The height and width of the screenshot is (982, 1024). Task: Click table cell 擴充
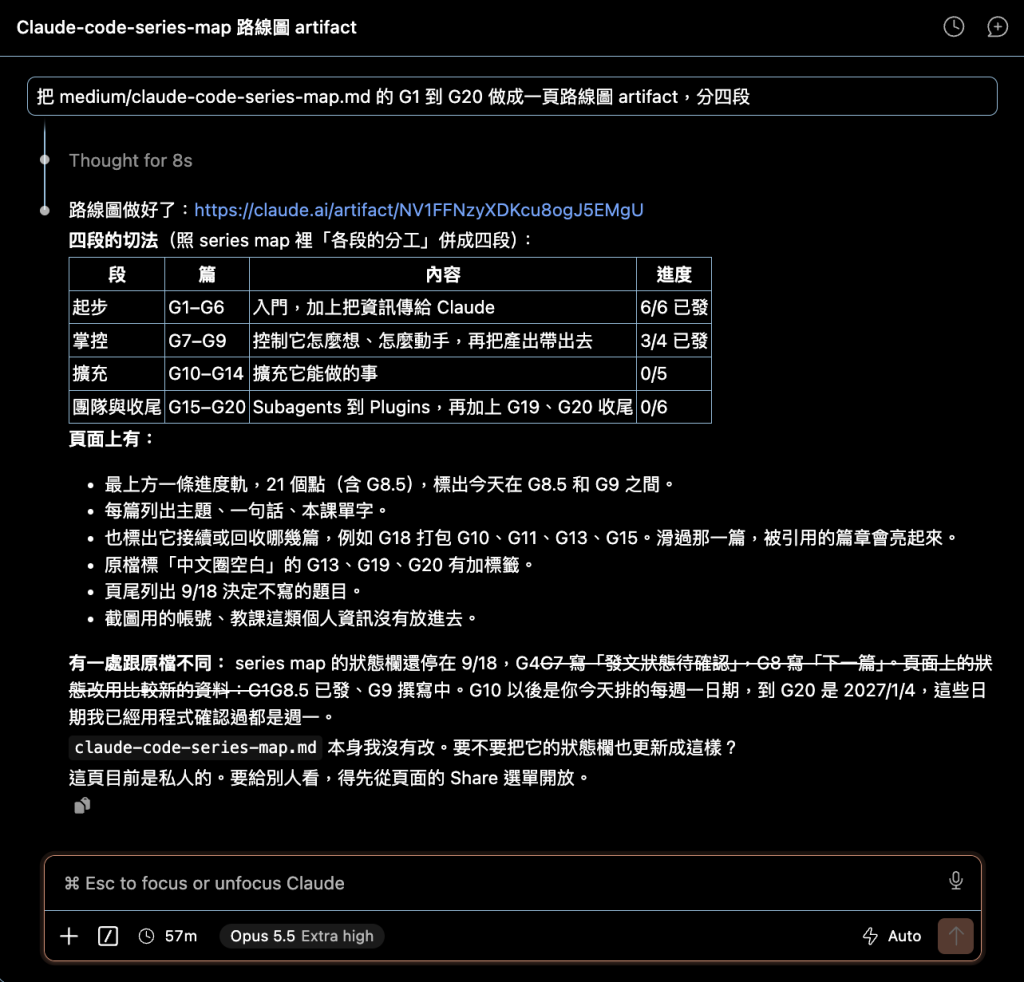[117, 373]
